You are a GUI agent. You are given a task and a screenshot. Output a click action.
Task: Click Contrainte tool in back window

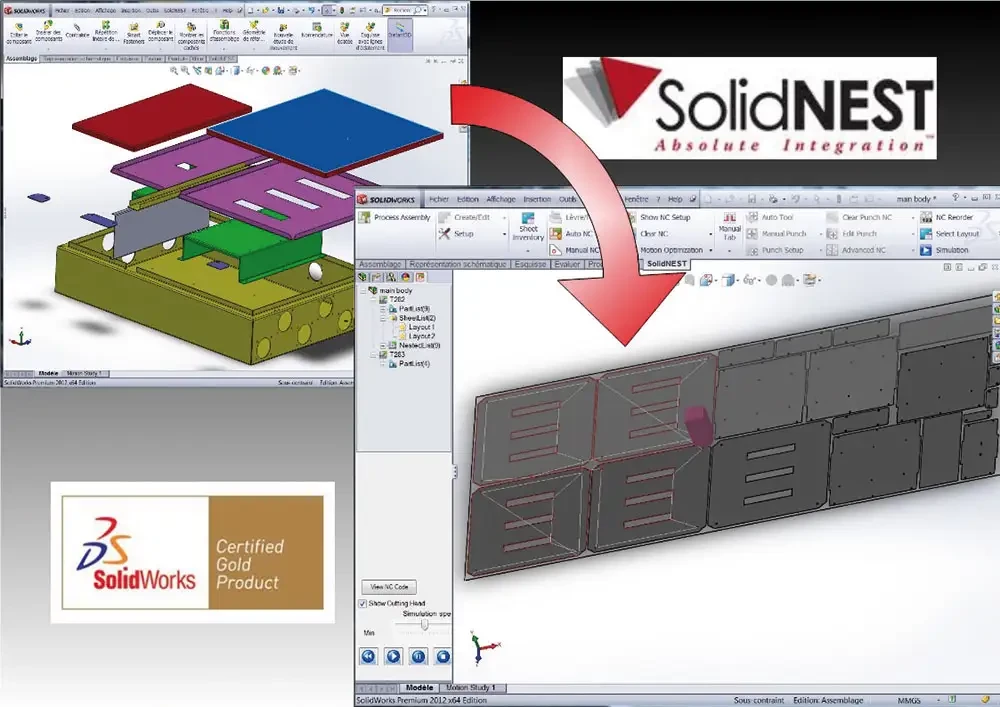[77, 31]
